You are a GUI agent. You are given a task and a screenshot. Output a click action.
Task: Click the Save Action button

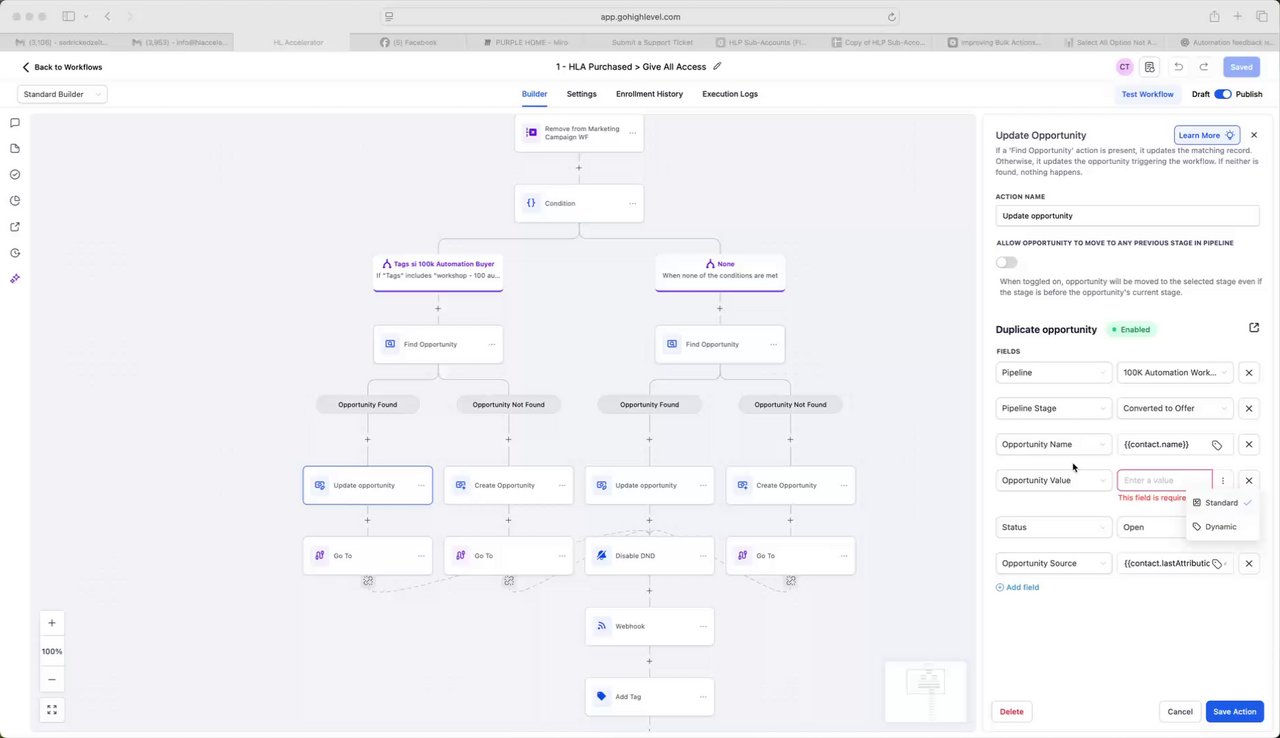click(x=1234, y=712)
